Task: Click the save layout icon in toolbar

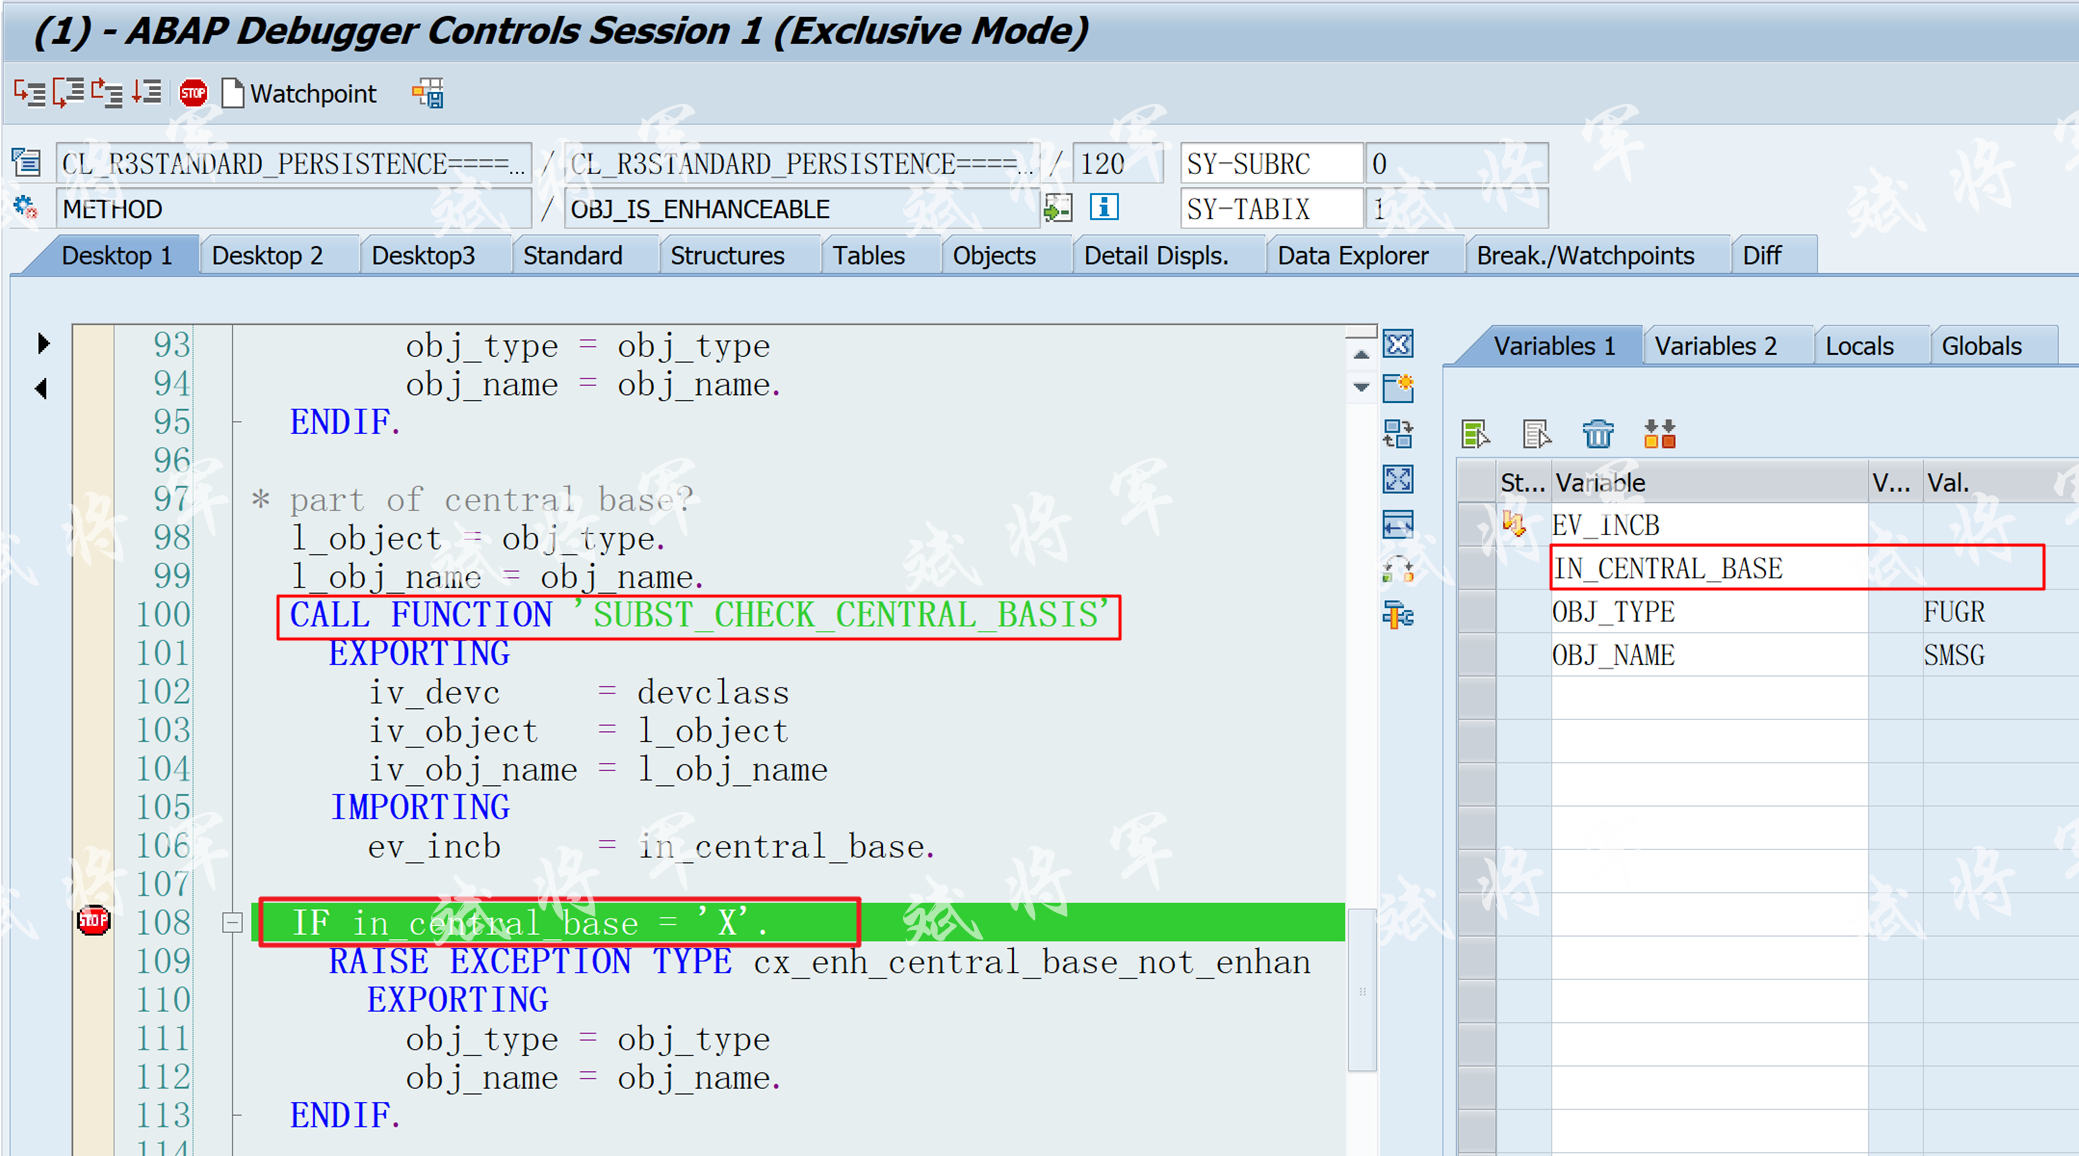Action: coord(428,94)
